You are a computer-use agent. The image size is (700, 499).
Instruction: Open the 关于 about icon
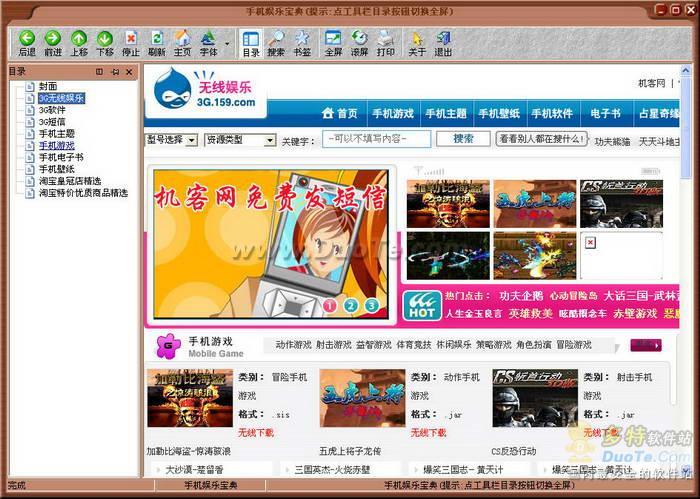click(417, 38)
